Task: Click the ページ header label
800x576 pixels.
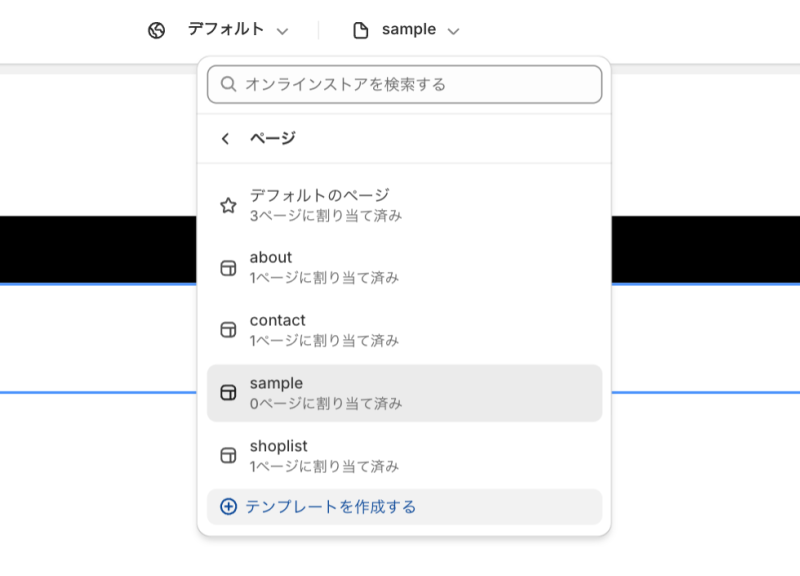Action: (272, 138)
